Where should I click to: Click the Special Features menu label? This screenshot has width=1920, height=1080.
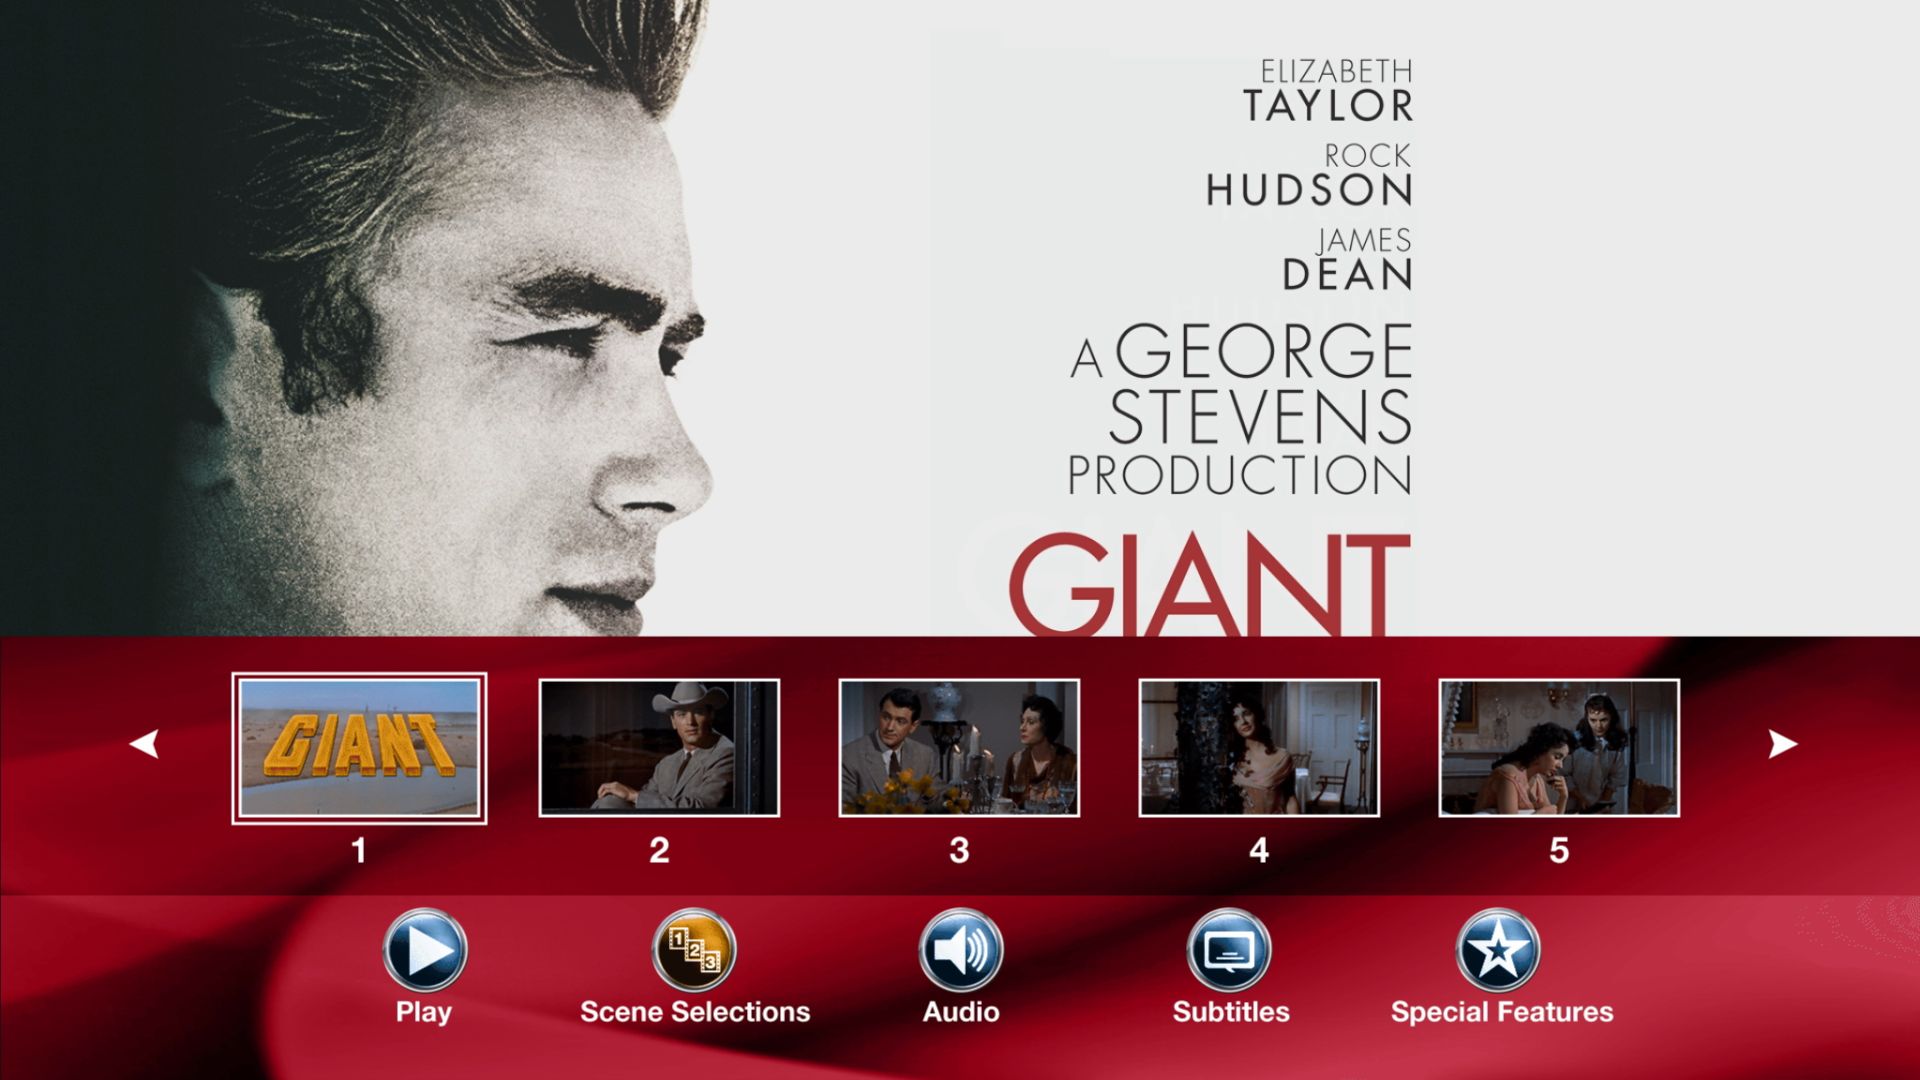click(x=1502, y=1012)
